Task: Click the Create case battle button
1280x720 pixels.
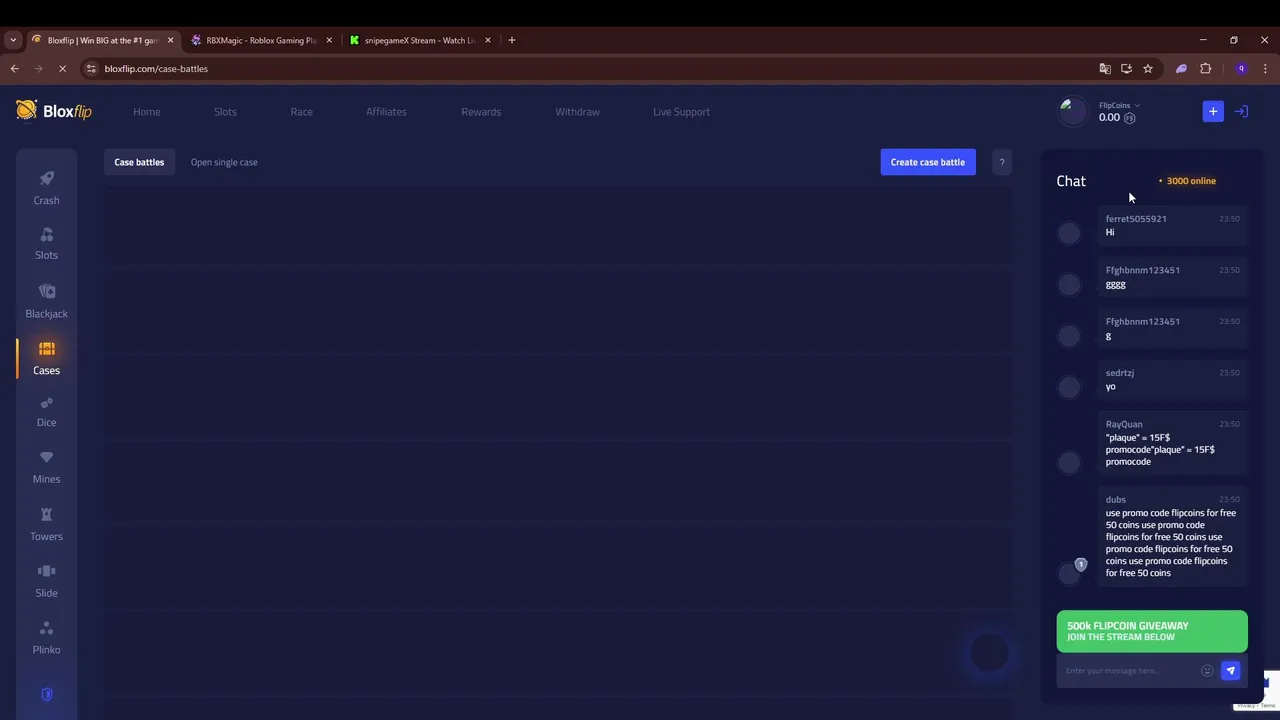Action: pyautogui.click(x=928, y=162)
